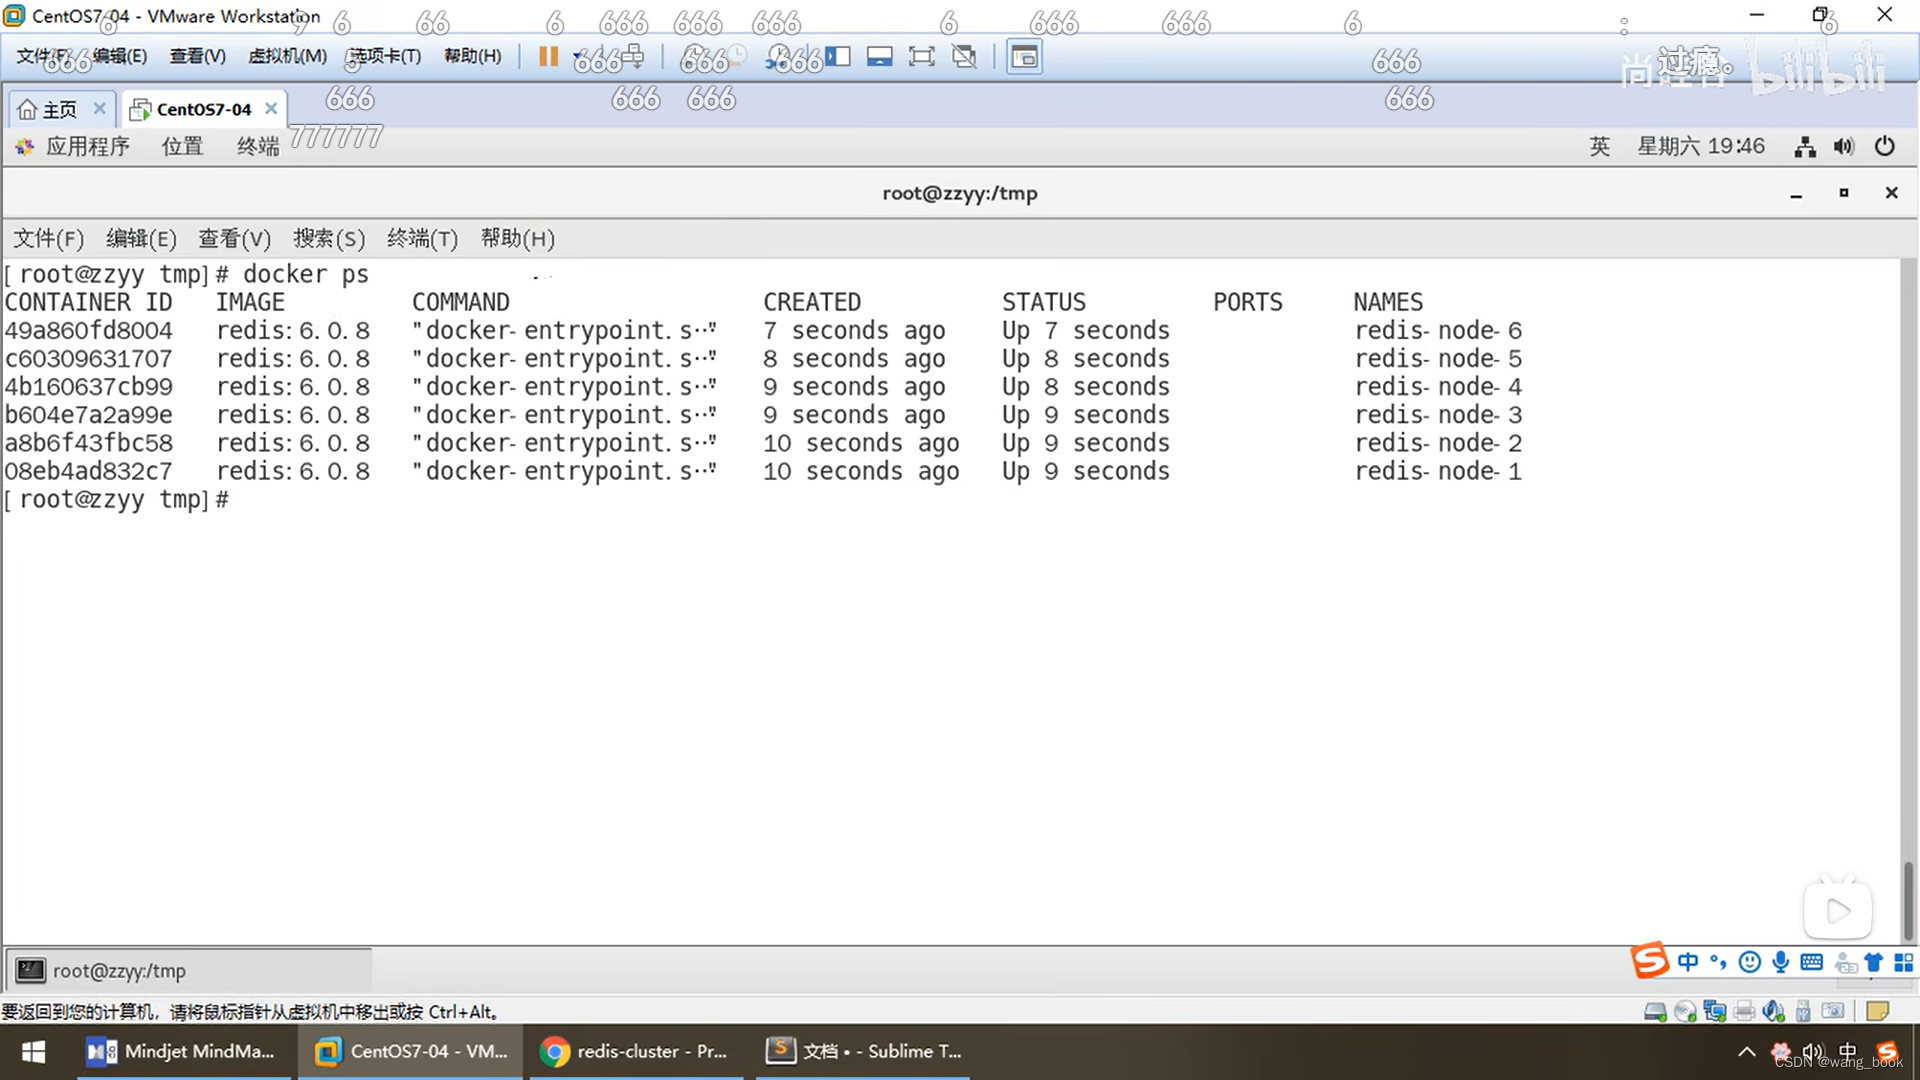This screenshot has height=1080, width=1920.
Task: Expand the Windows system tray hidden icons chevron
Action: click(x=1746, y=1052)
